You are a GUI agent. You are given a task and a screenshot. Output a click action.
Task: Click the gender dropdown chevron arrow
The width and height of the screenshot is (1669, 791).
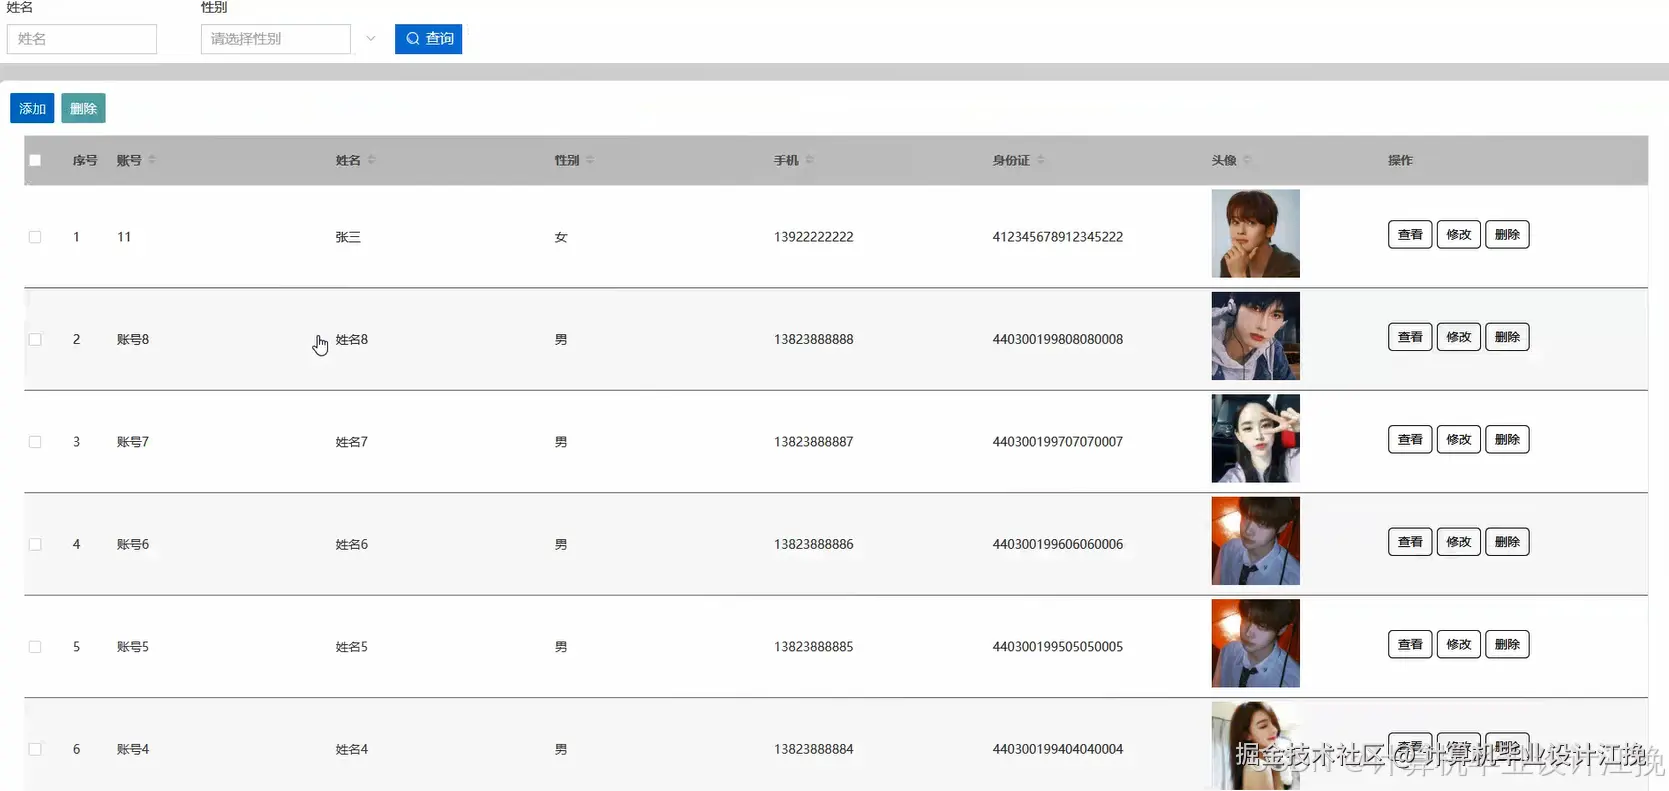(x=371, y=39)
